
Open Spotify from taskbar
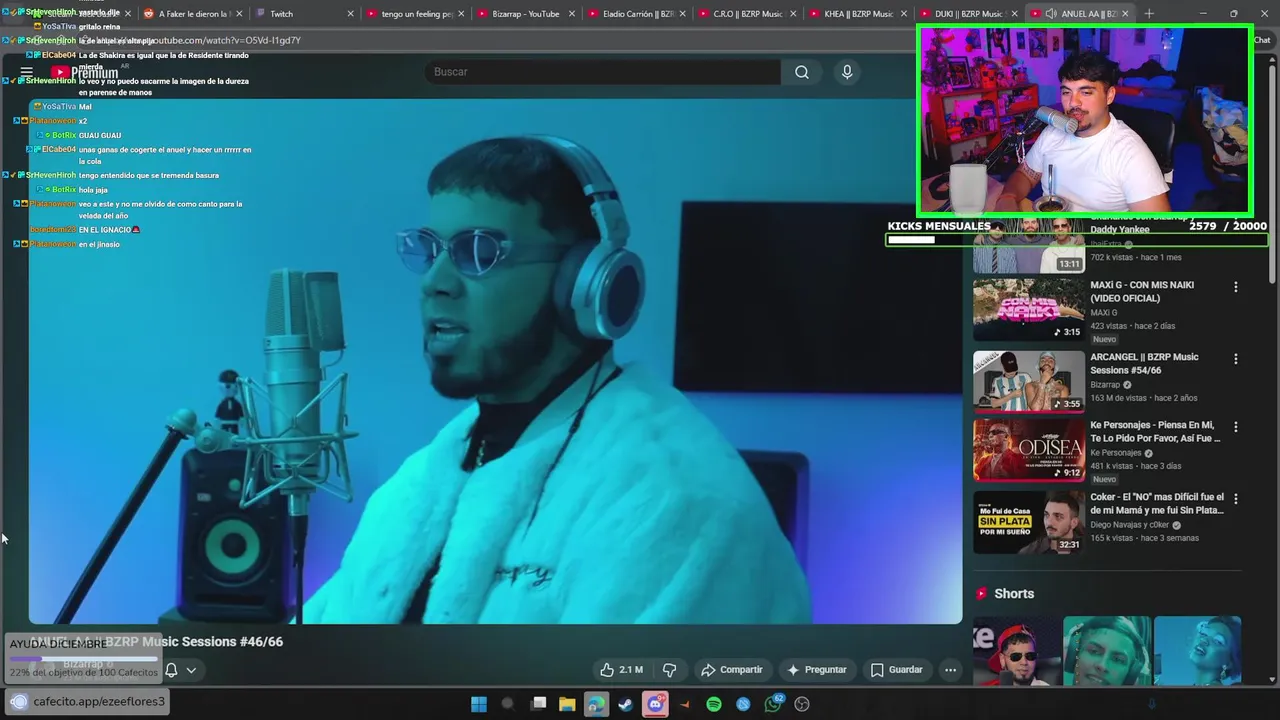coord(714,704)
